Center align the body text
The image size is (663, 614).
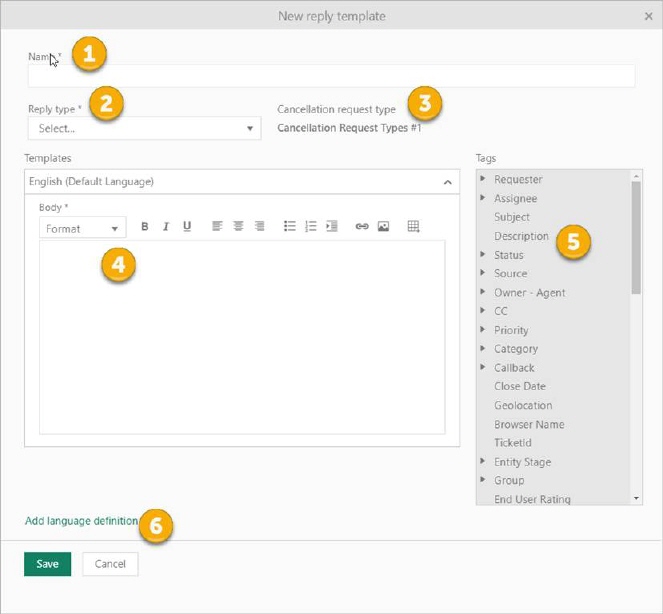coord(238,227)
